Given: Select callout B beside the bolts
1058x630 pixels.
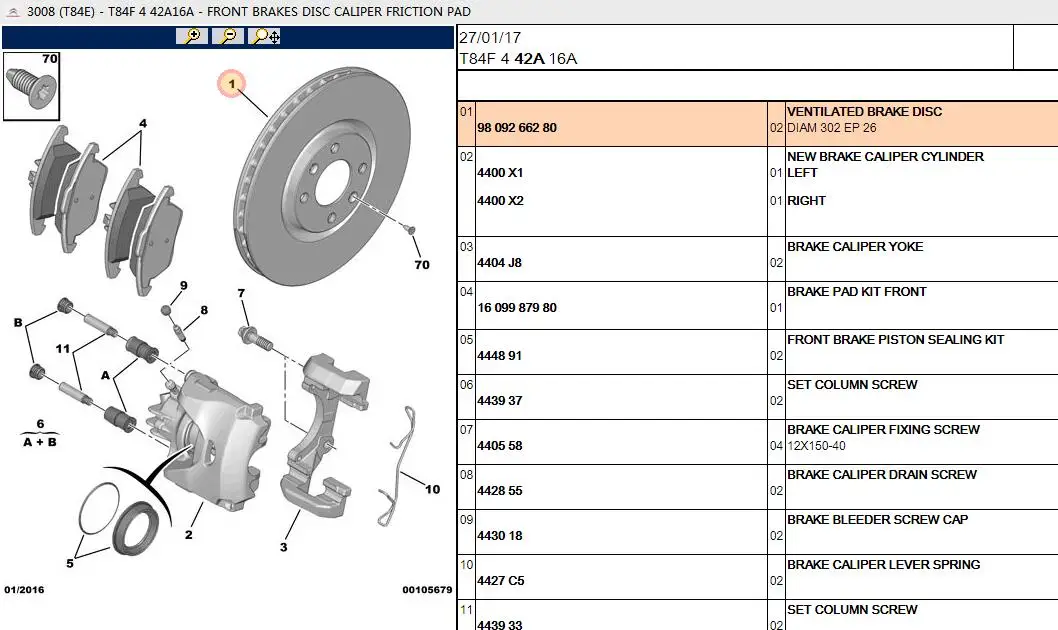Looking at the screenshot, I should click(x=18, y=322).
